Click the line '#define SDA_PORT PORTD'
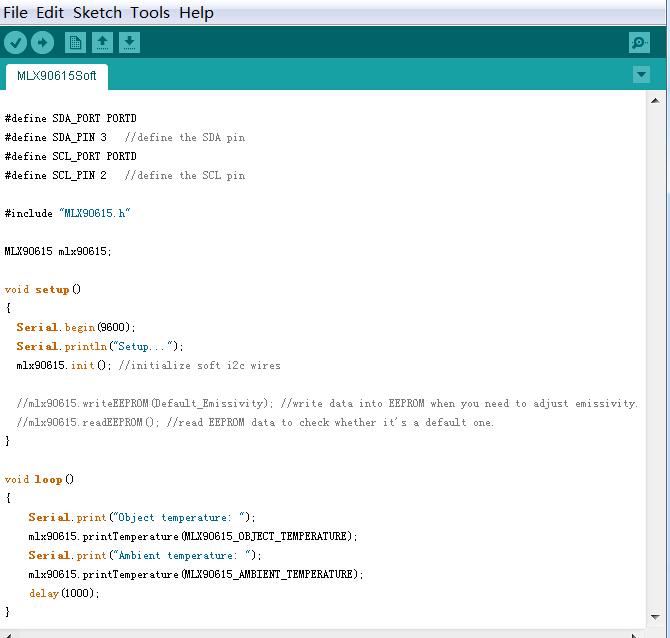Image resolution: width=670 pixels, height=638 pixels. point(71,118)
